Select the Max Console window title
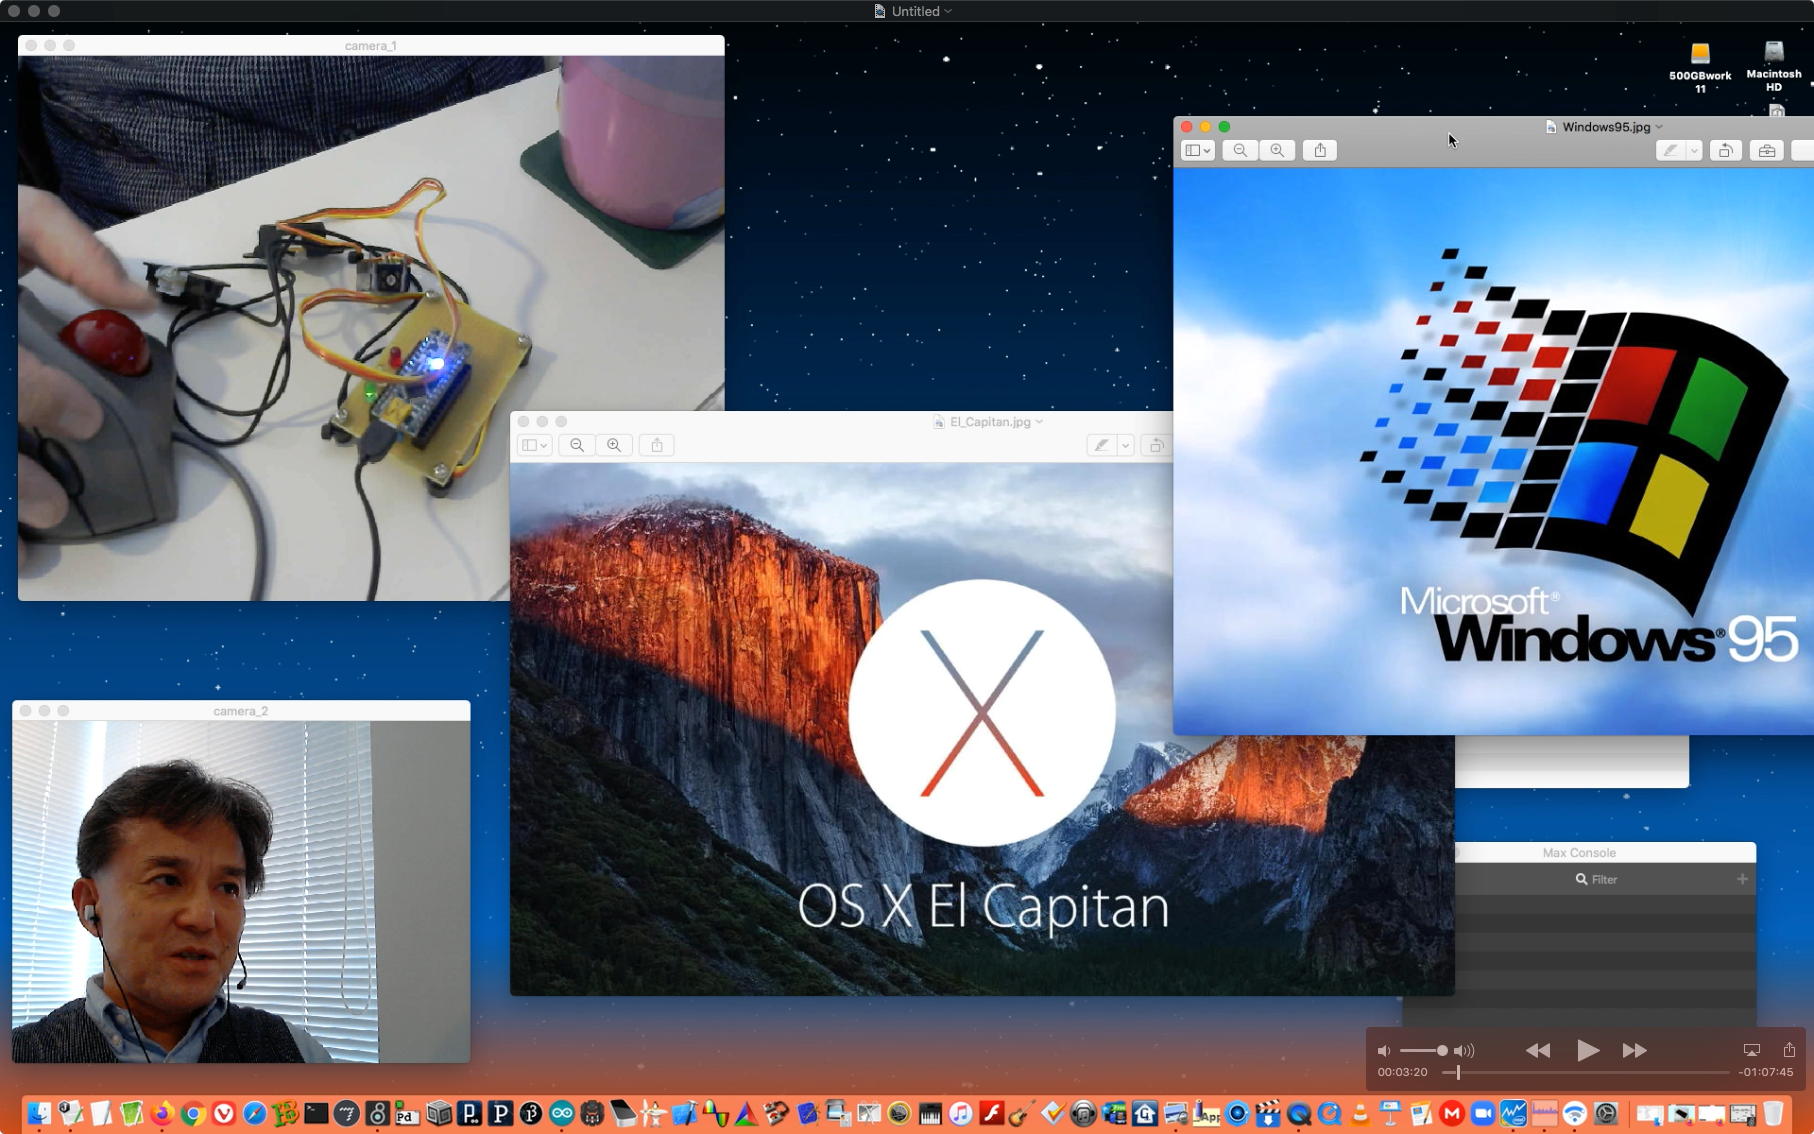The height and width of the screenshot is (1134, 1814). [x=1579, y=853]
